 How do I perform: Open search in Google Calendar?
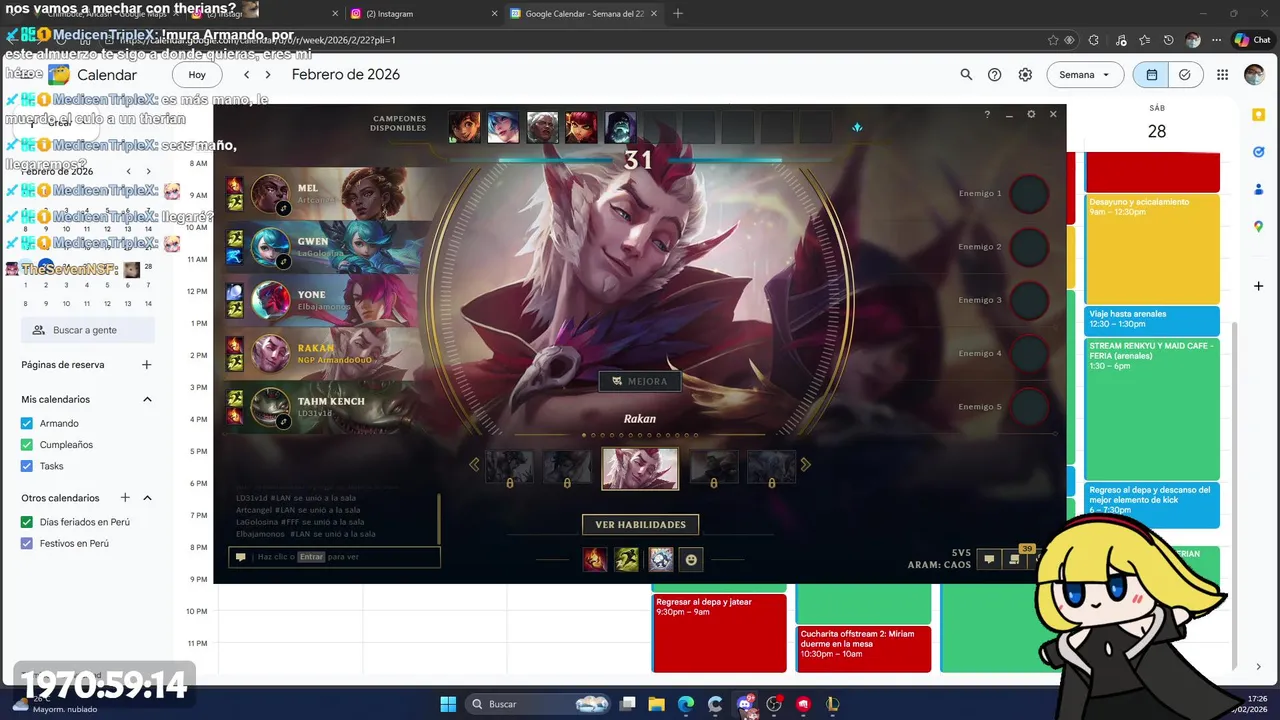tap(966, 75)
